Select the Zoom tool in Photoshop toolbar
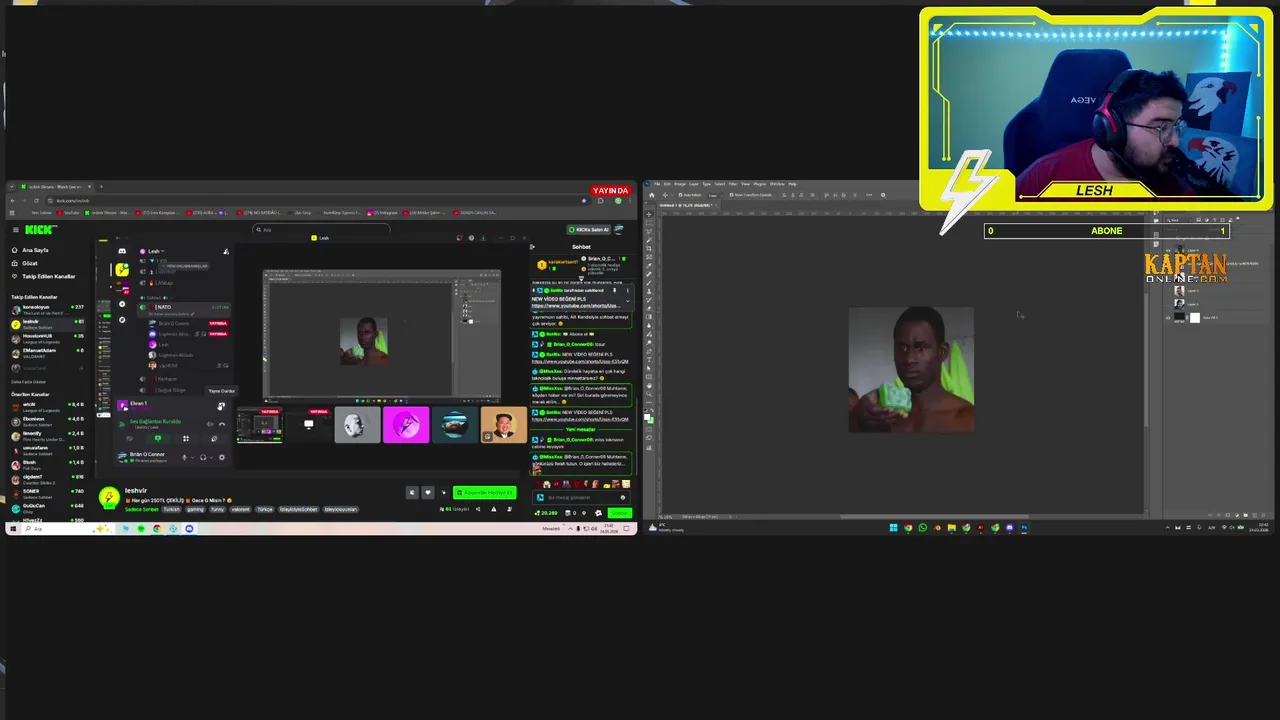 click(x=649, y=394)
